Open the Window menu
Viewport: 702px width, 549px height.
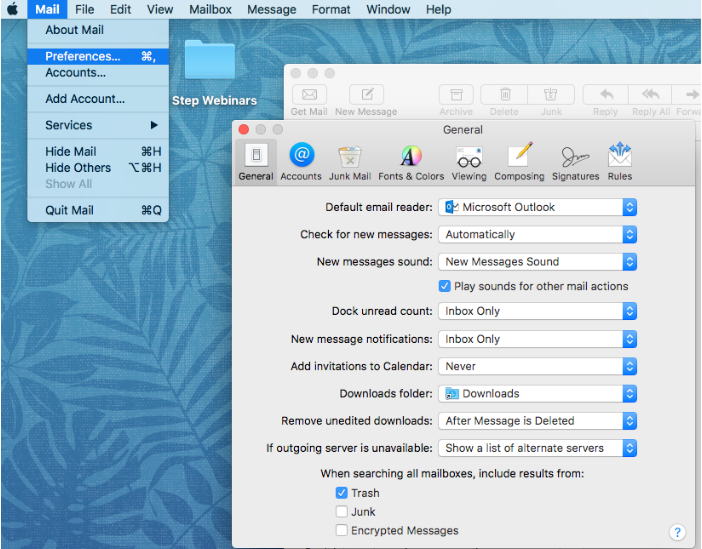[x=388, y=9]
